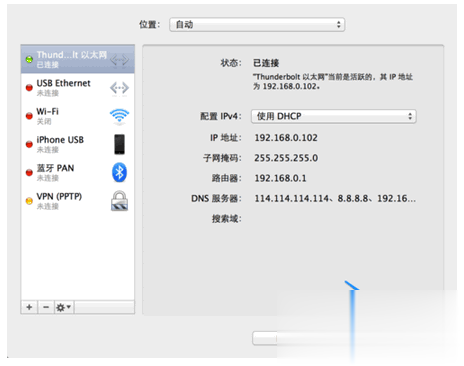Click the DNS servers value 114.114.114.114
The image size is (464, 366).
pos(335,199)
